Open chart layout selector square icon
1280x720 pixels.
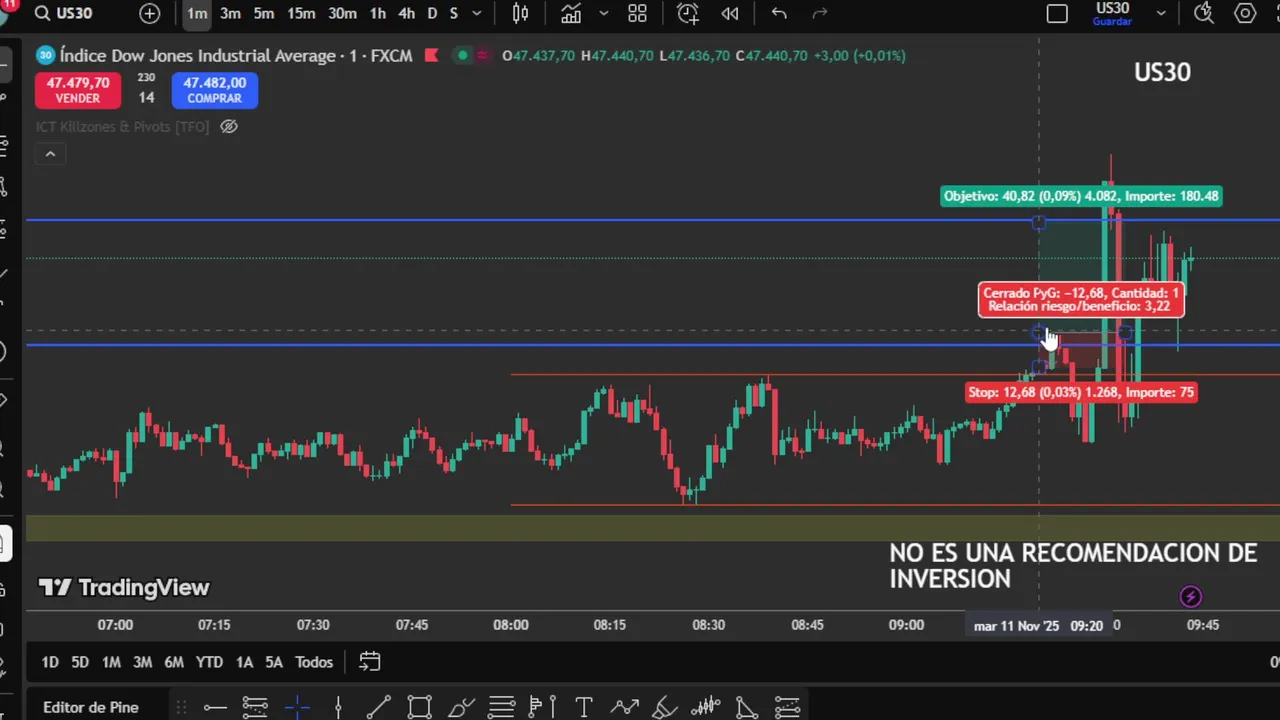1057,13
